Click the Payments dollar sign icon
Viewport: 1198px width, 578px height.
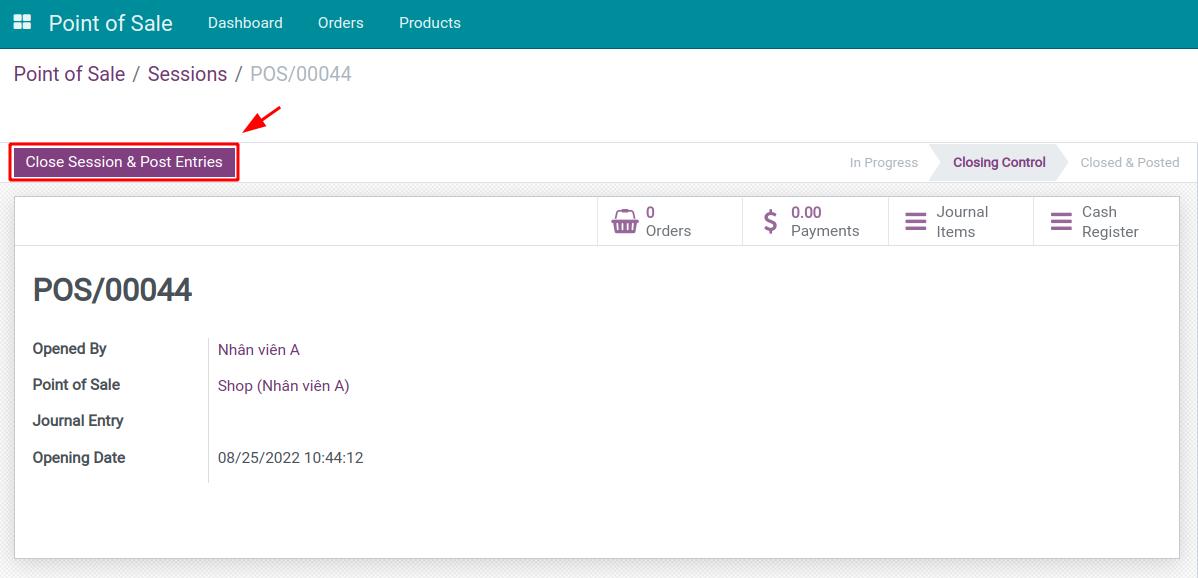[x=770, y=221]
